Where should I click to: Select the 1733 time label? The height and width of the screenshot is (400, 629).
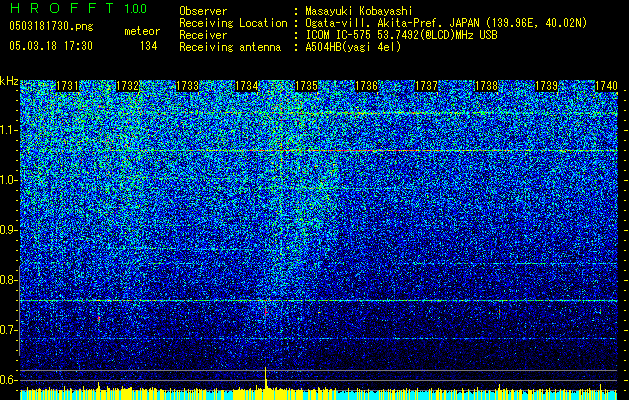187,86
